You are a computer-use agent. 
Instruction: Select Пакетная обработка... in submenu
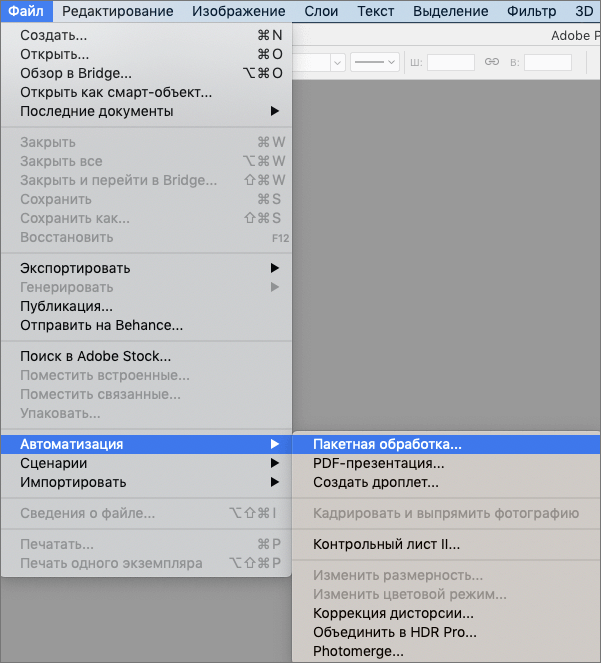pos(446,444)
